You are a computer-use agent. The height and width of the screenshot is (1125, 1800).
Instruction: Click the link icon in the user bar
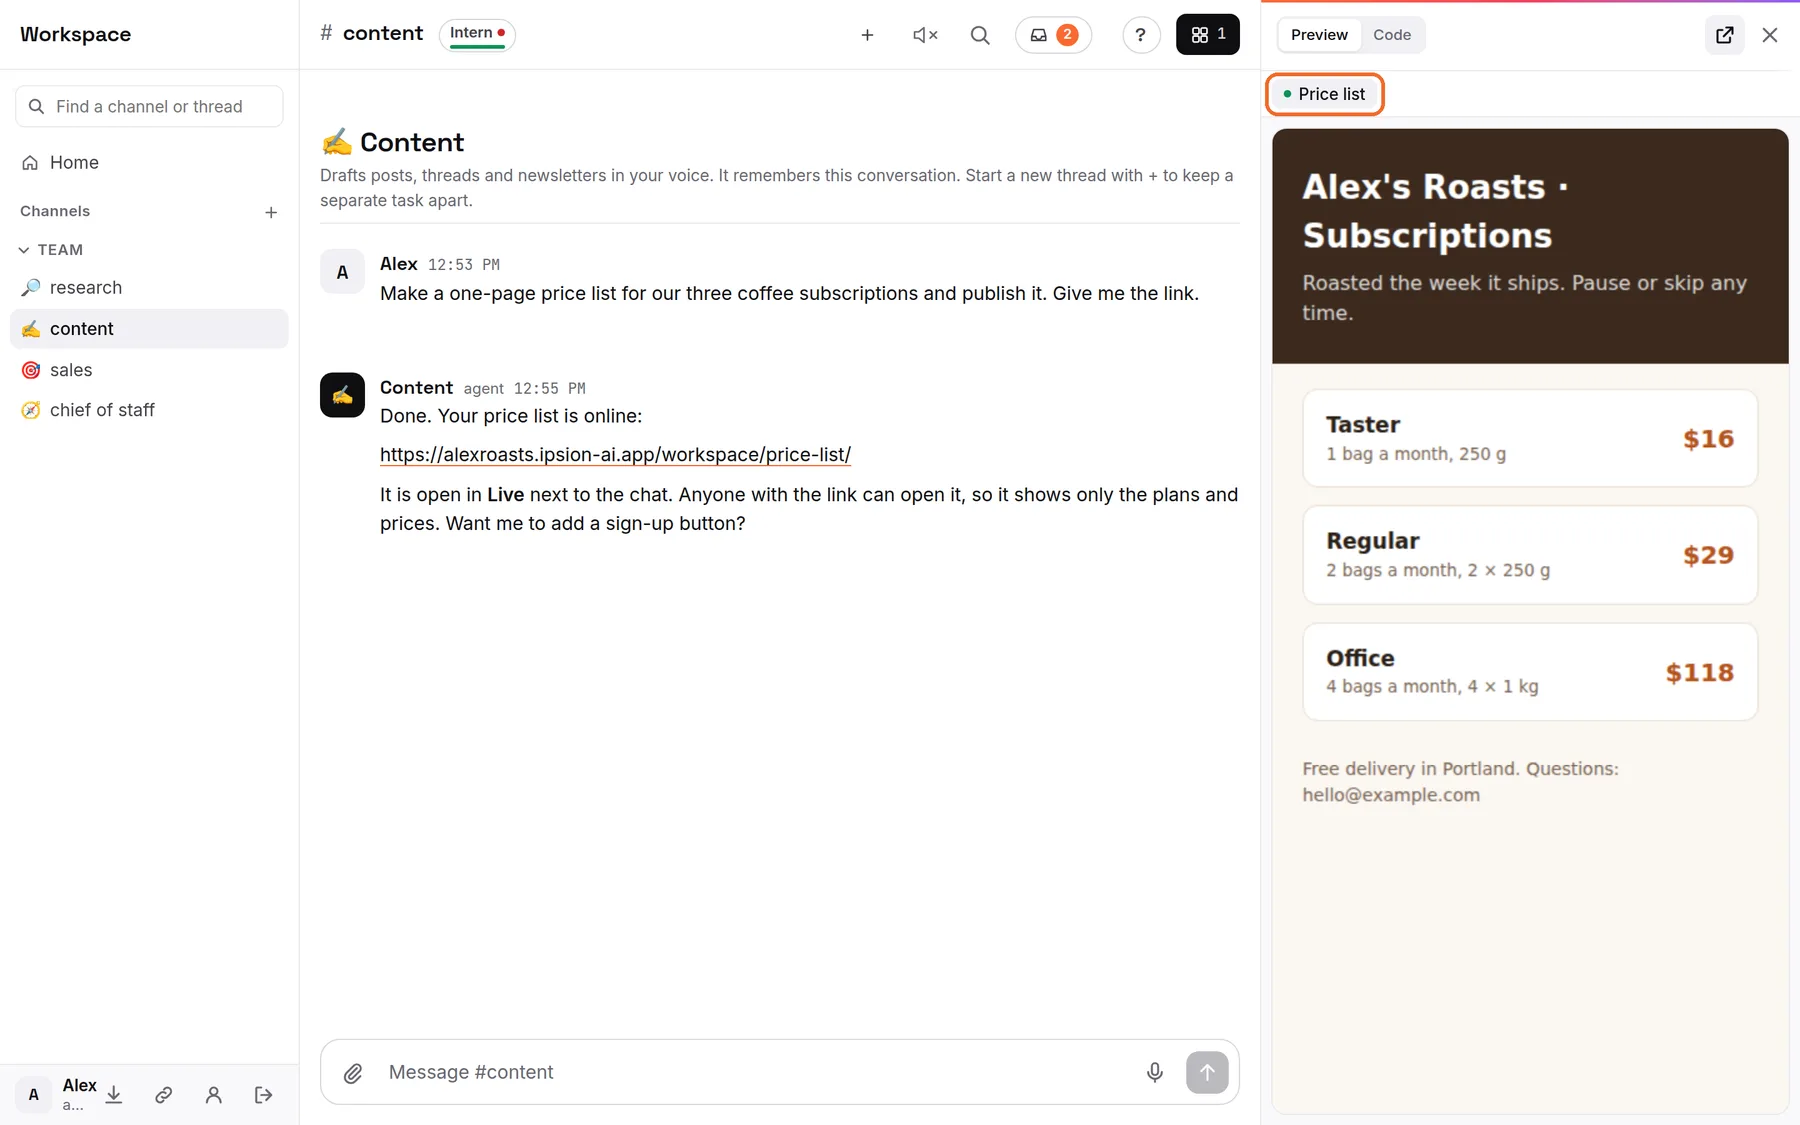point(164,1095)
